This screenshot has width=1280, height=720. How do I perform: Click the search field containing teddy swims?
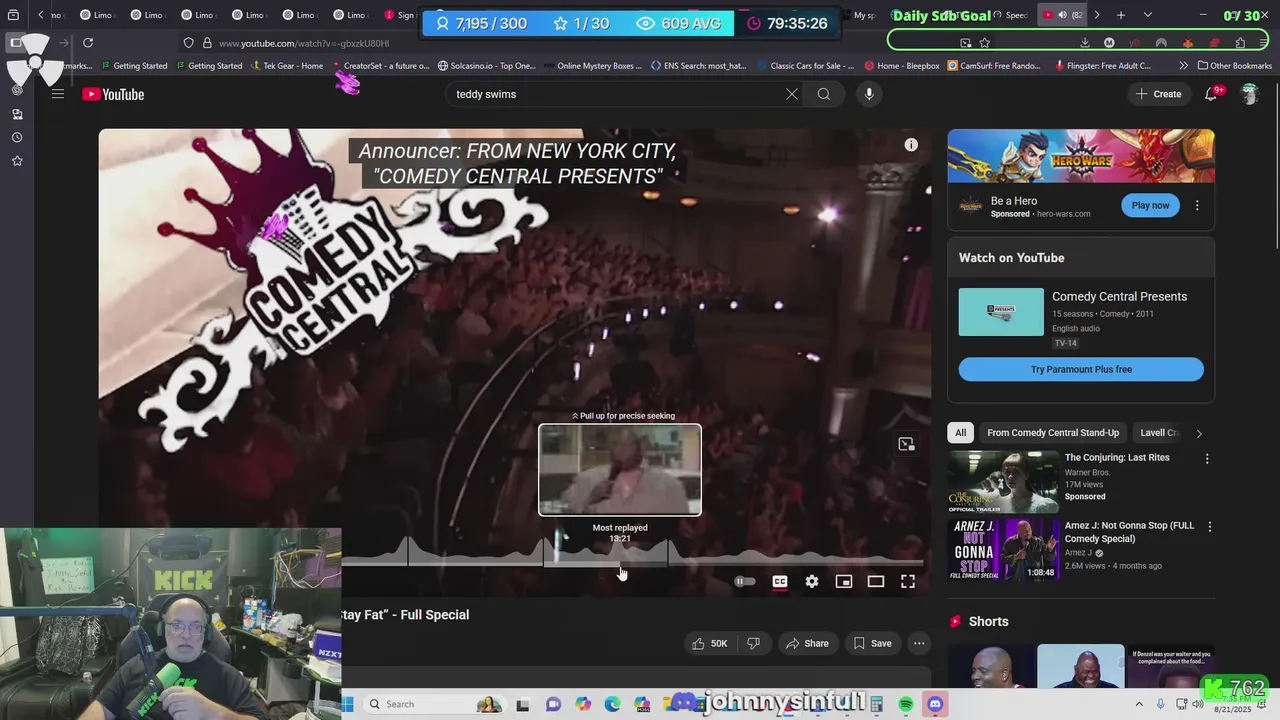615,94
